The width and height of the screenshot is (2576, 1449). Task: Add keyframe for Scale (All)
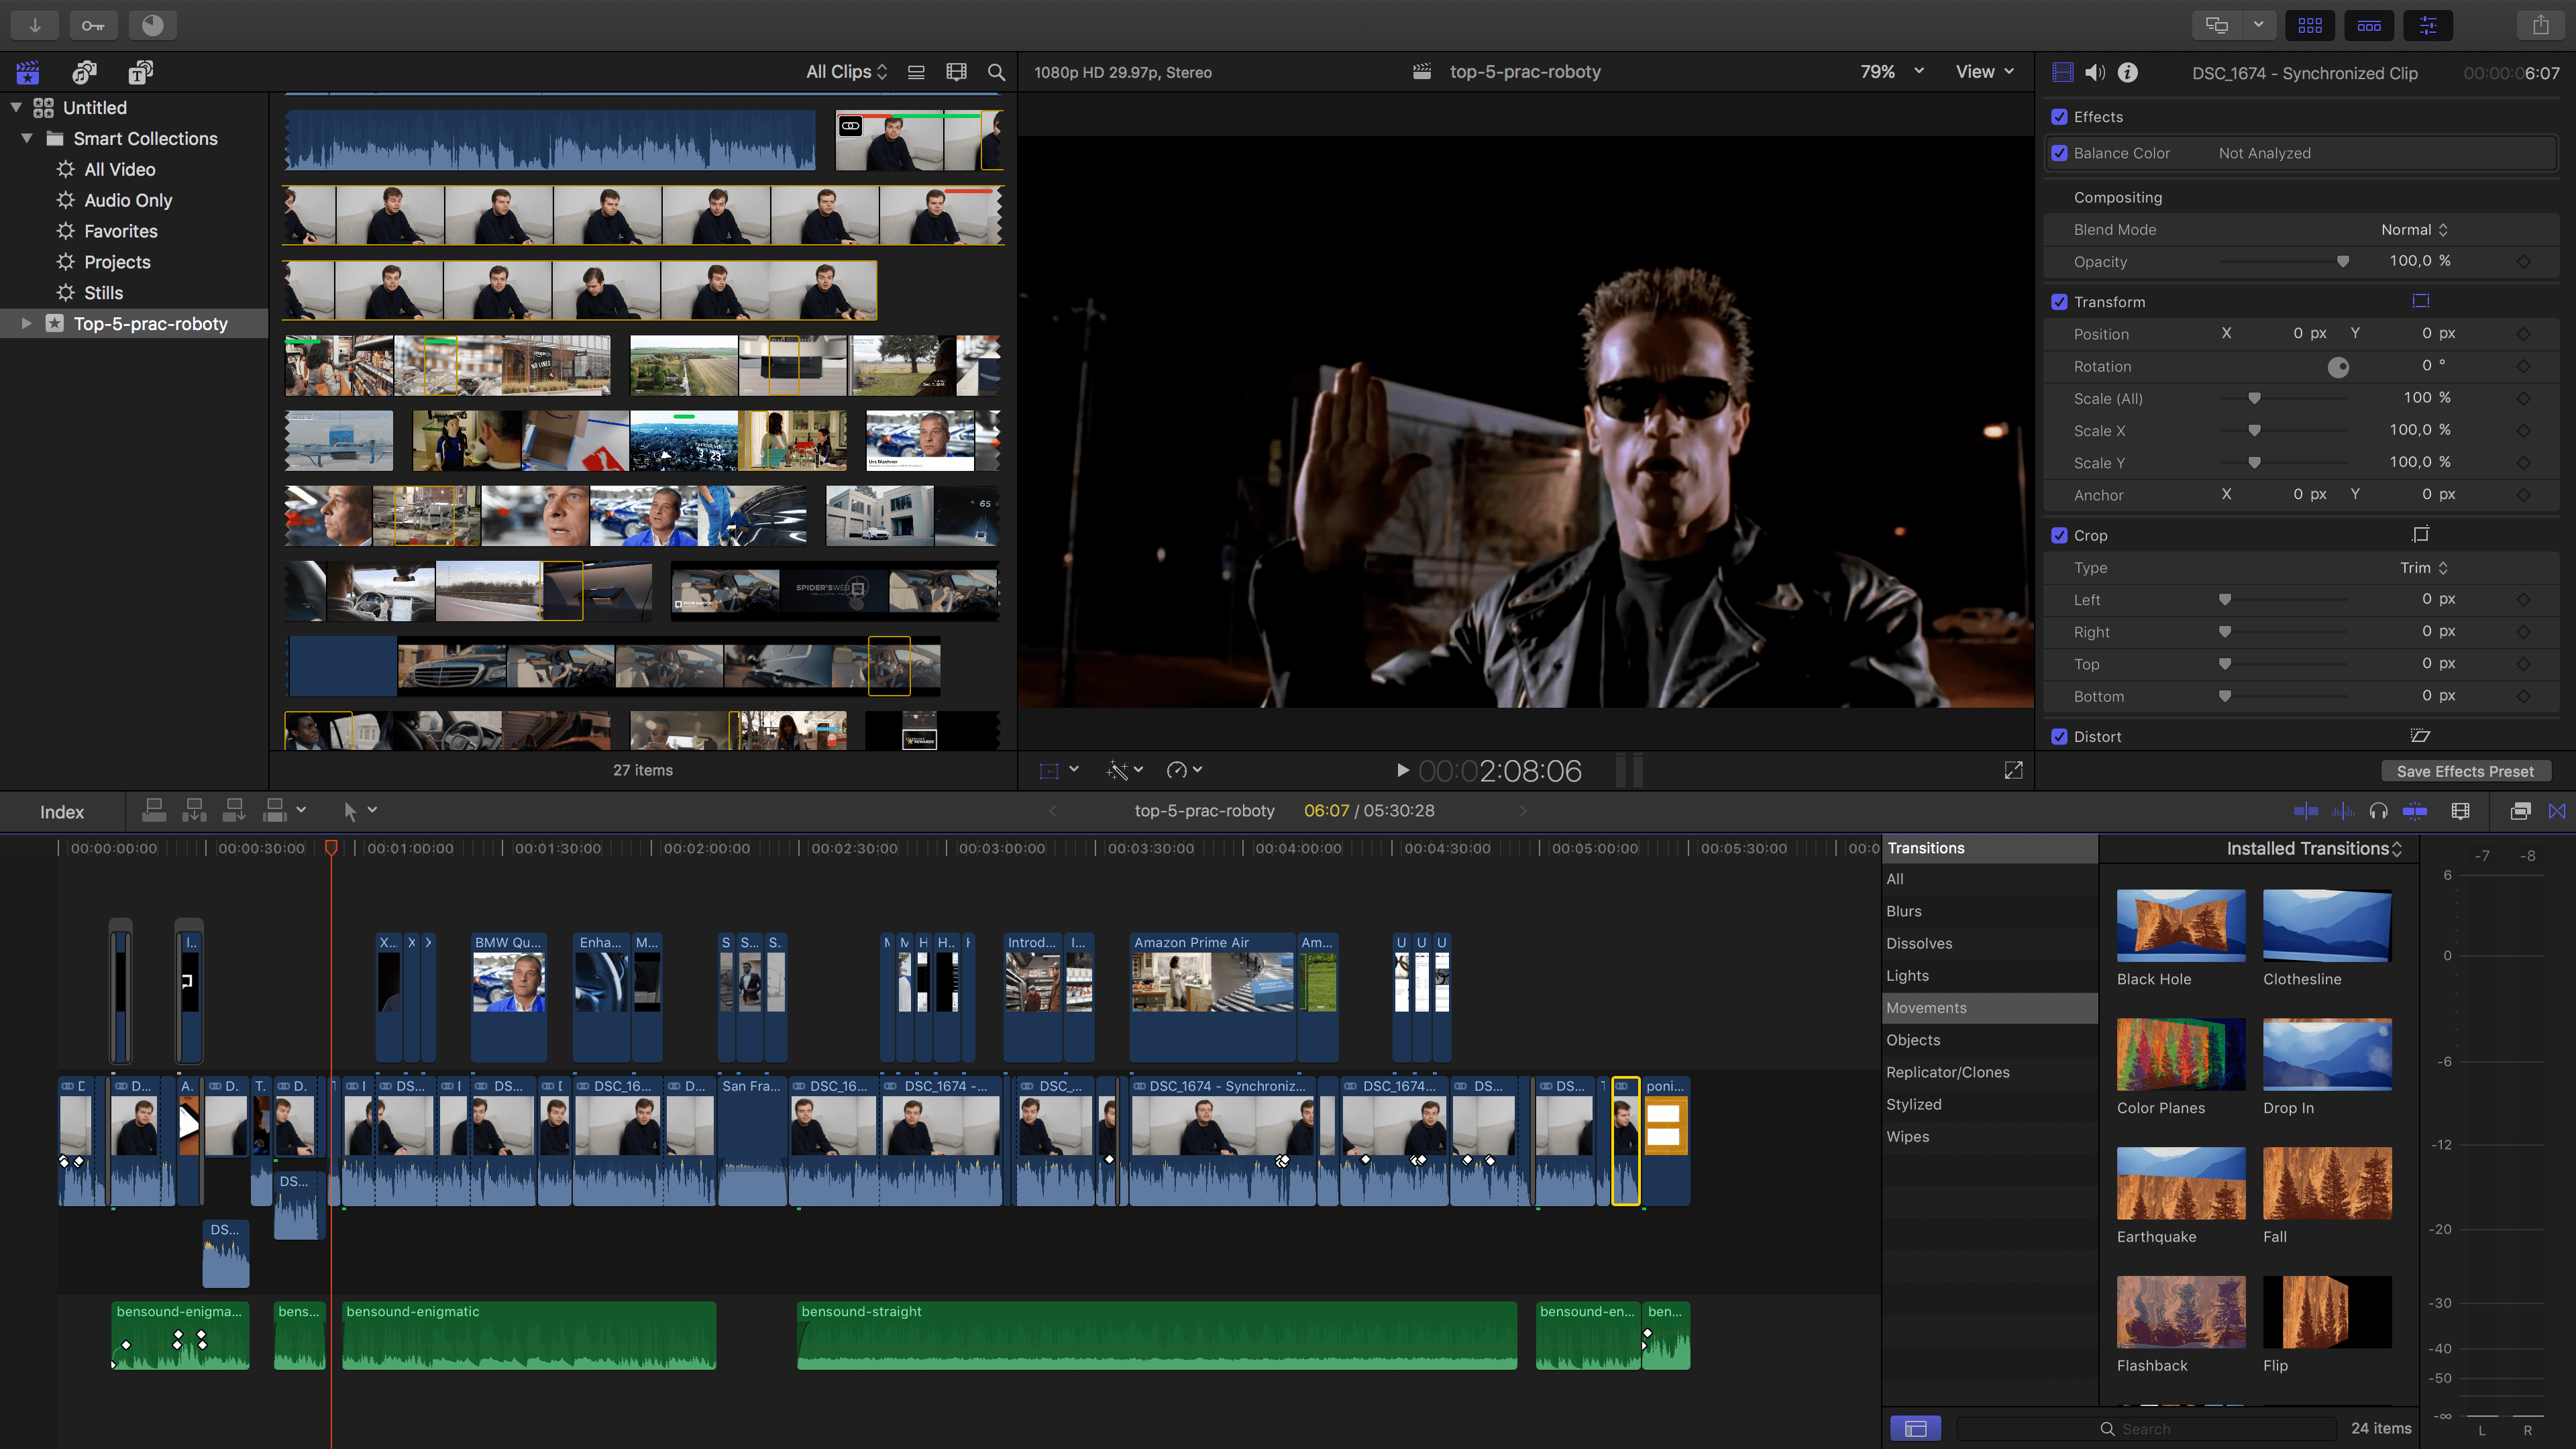tap(2523, 399)
